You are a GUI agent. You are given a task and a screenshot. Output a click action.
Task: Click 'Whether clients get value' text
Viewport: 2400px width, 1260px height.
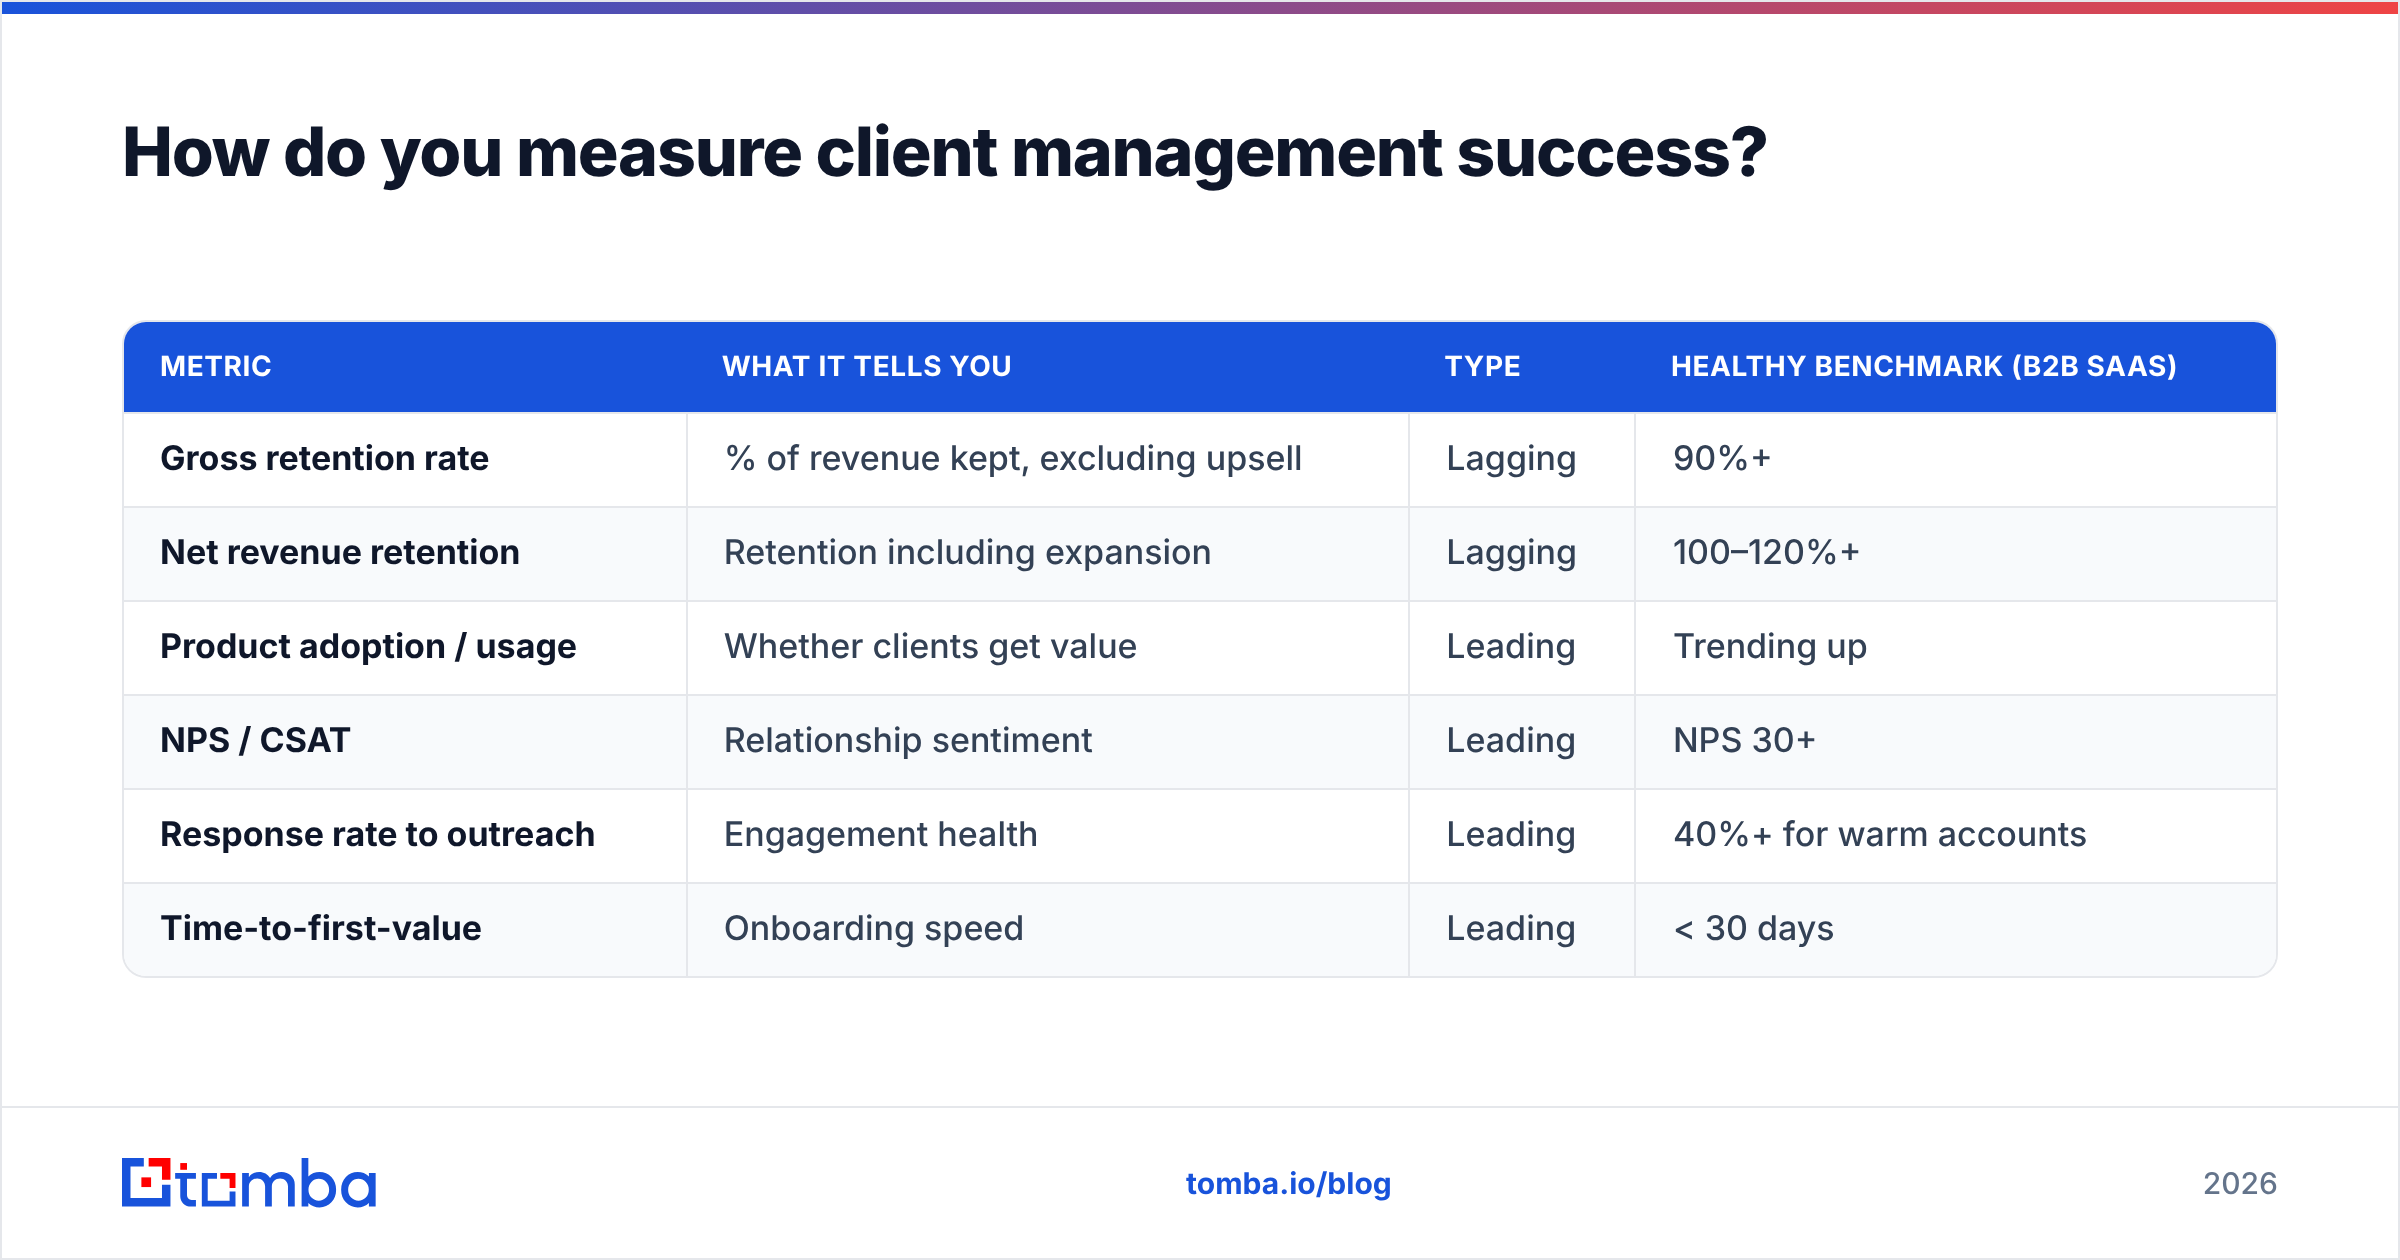coord(930,647)
